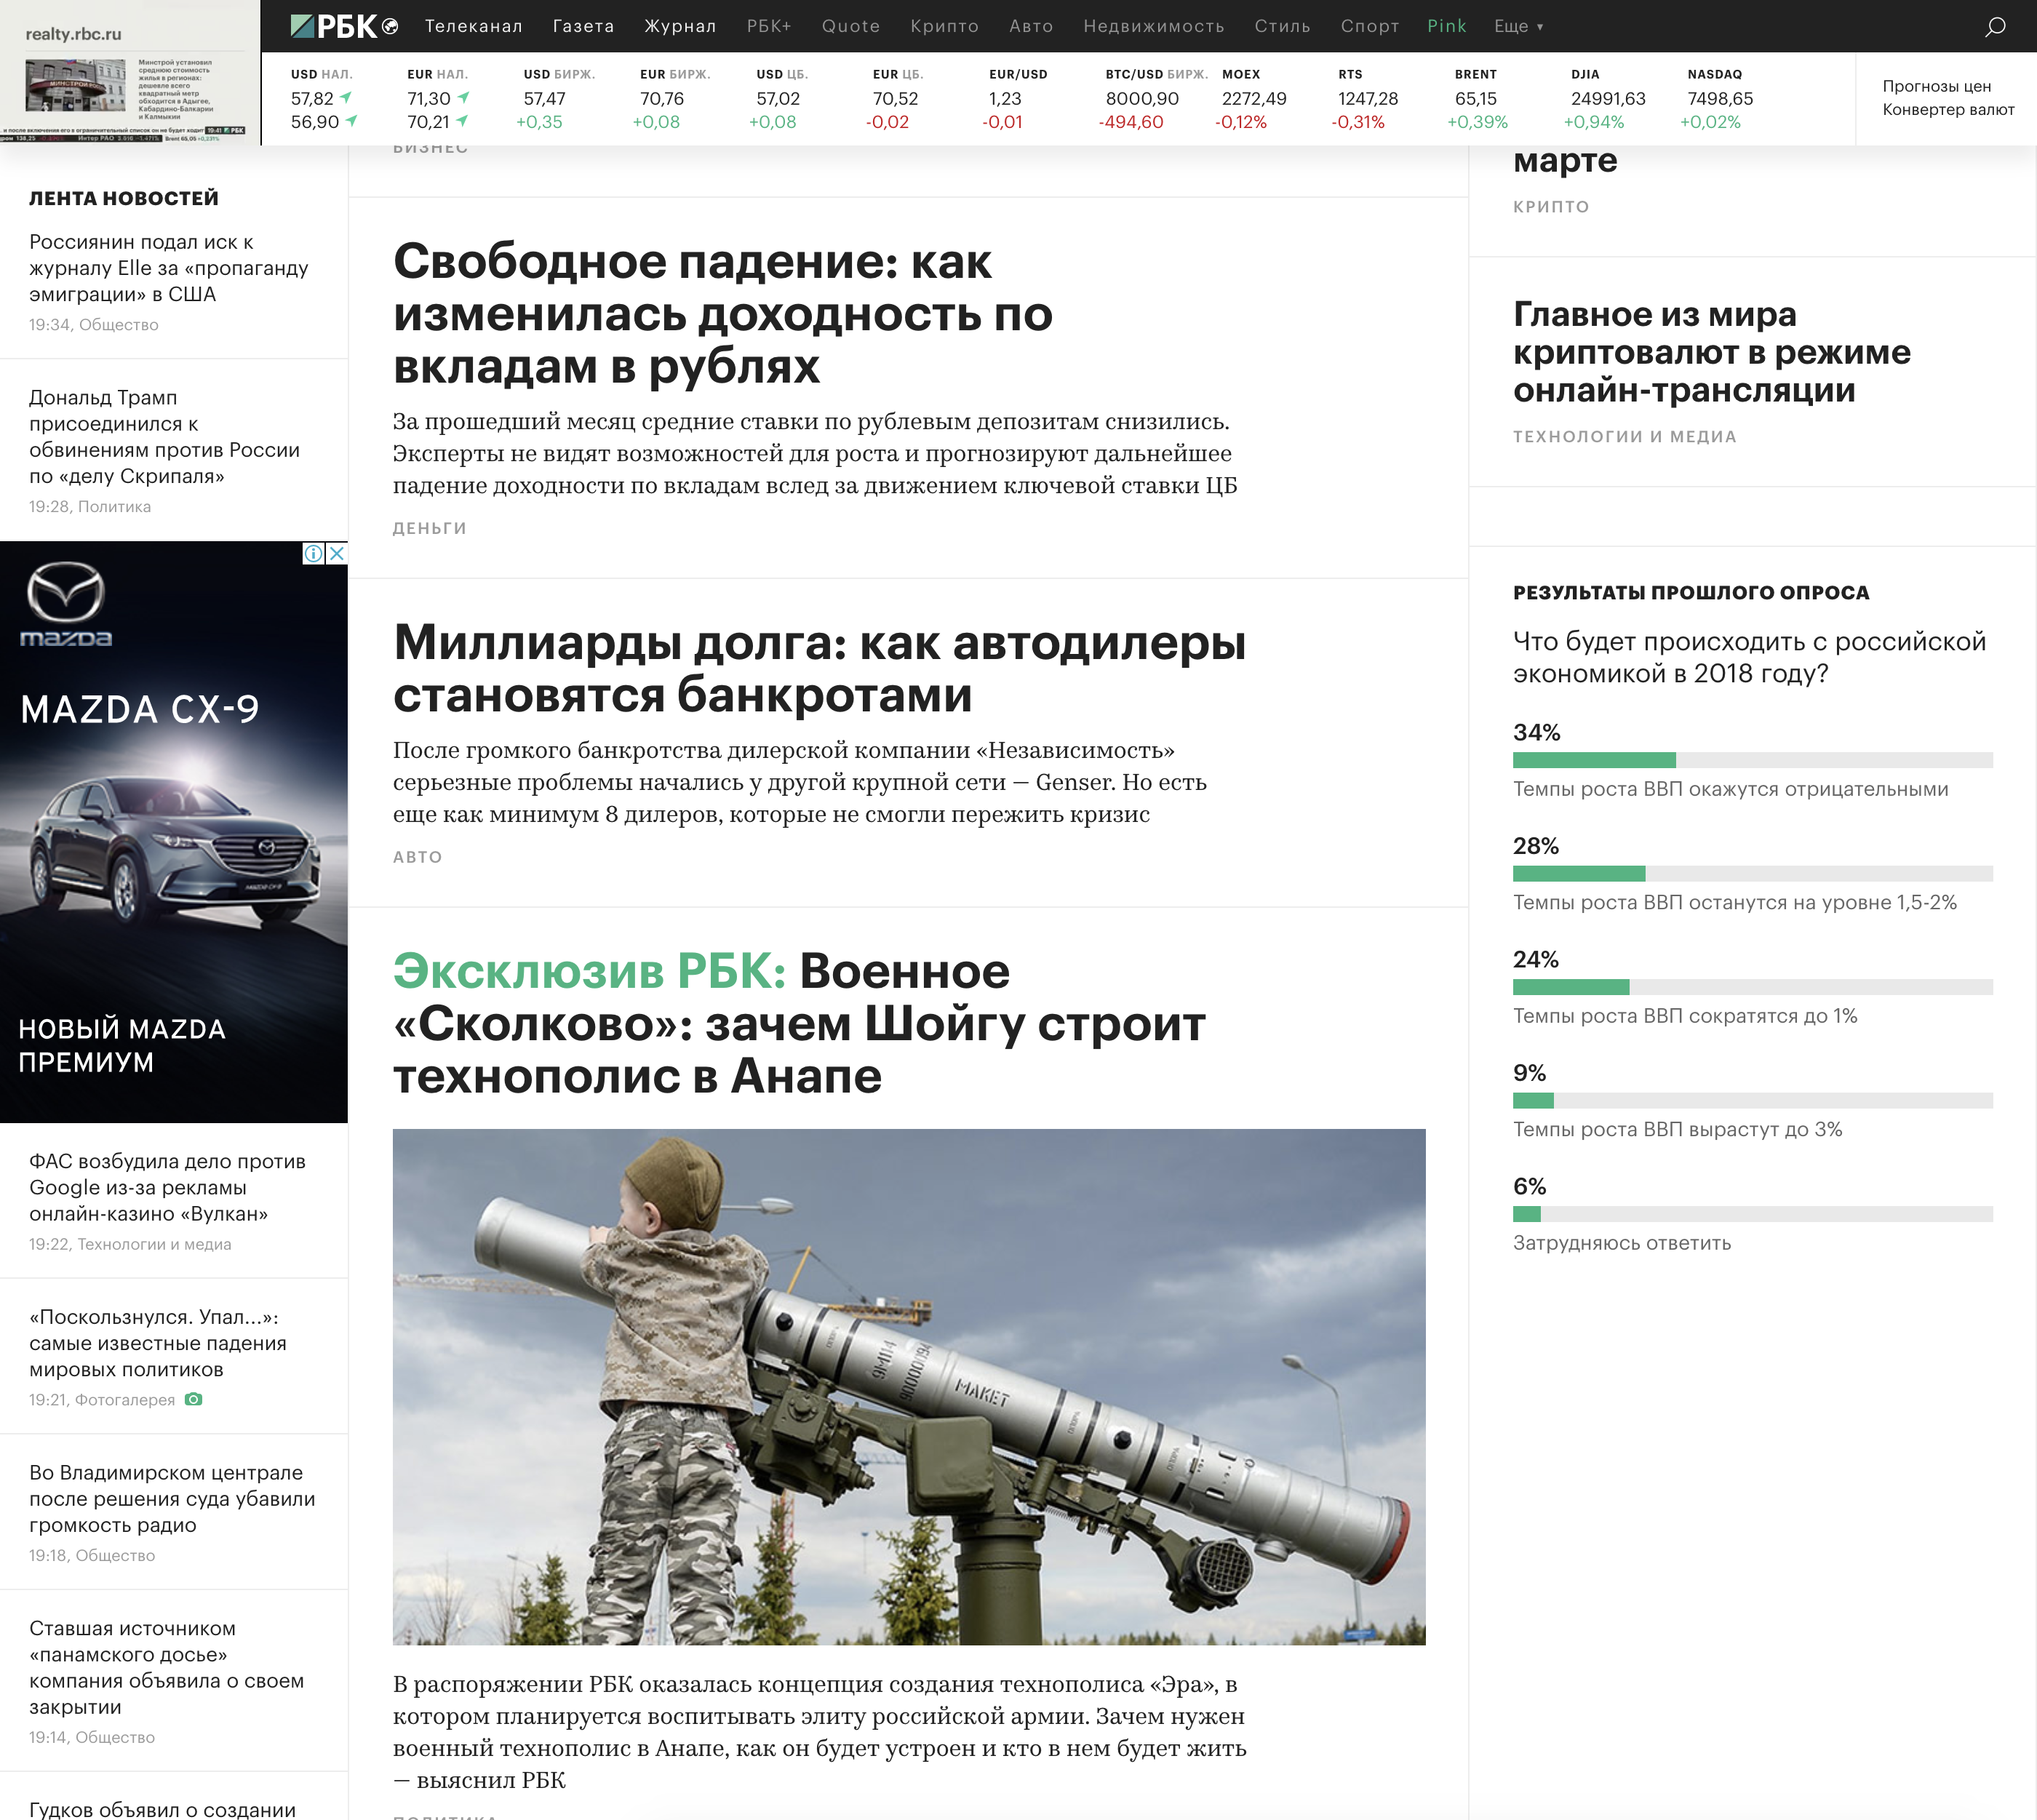Click the globe icon beside the RBC logo

tap(390, 27)
